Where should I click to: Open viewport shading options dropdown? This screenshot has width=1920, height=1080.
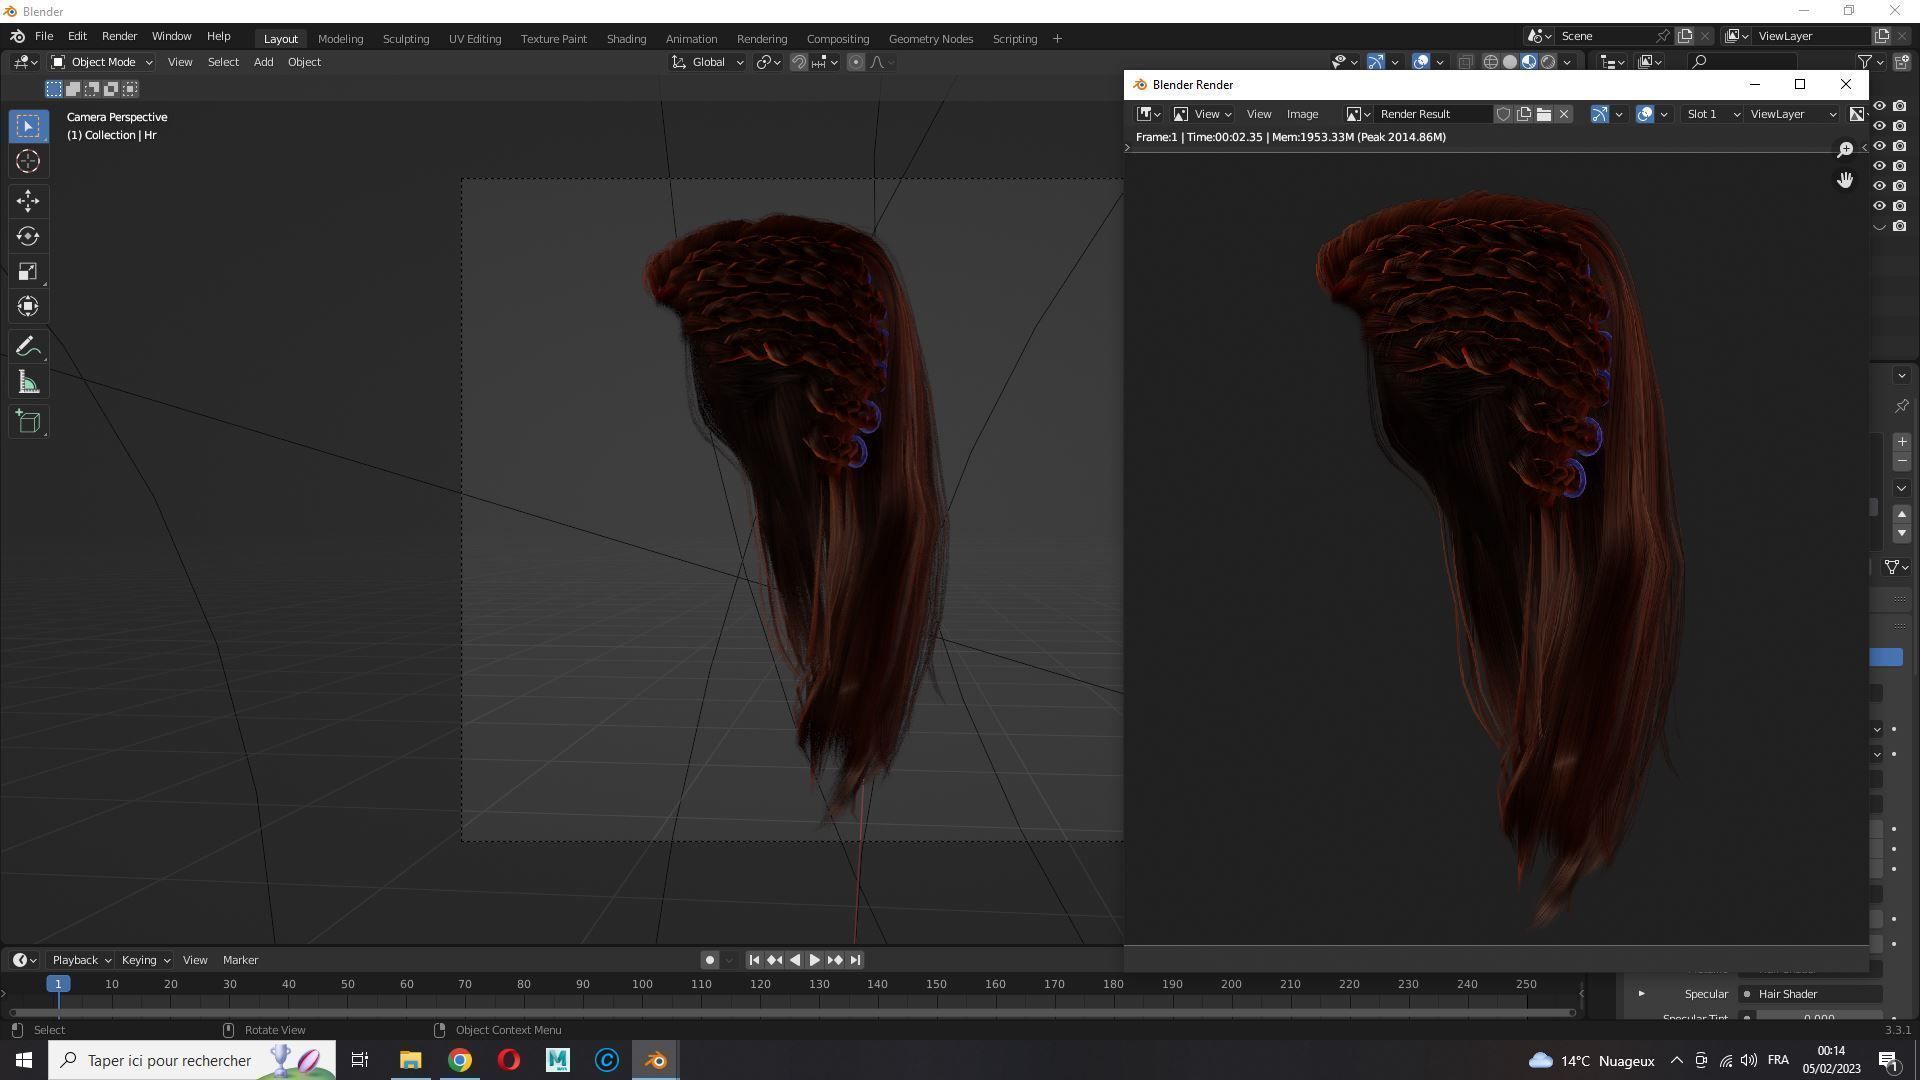[x=1568, y=62]
